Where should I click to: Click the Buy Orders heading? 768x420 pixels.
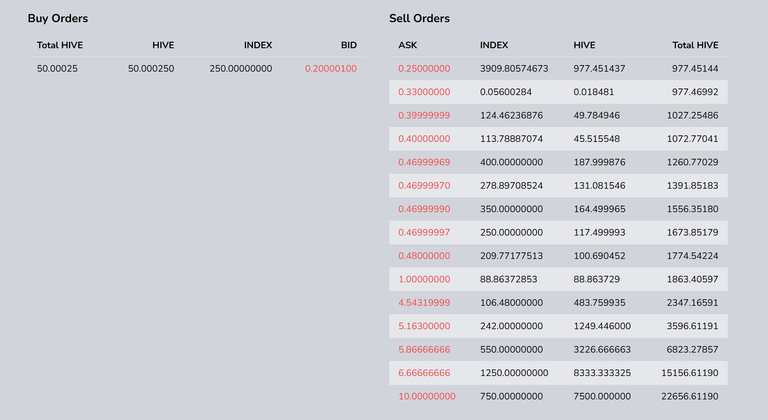click(x=58, y=18)
